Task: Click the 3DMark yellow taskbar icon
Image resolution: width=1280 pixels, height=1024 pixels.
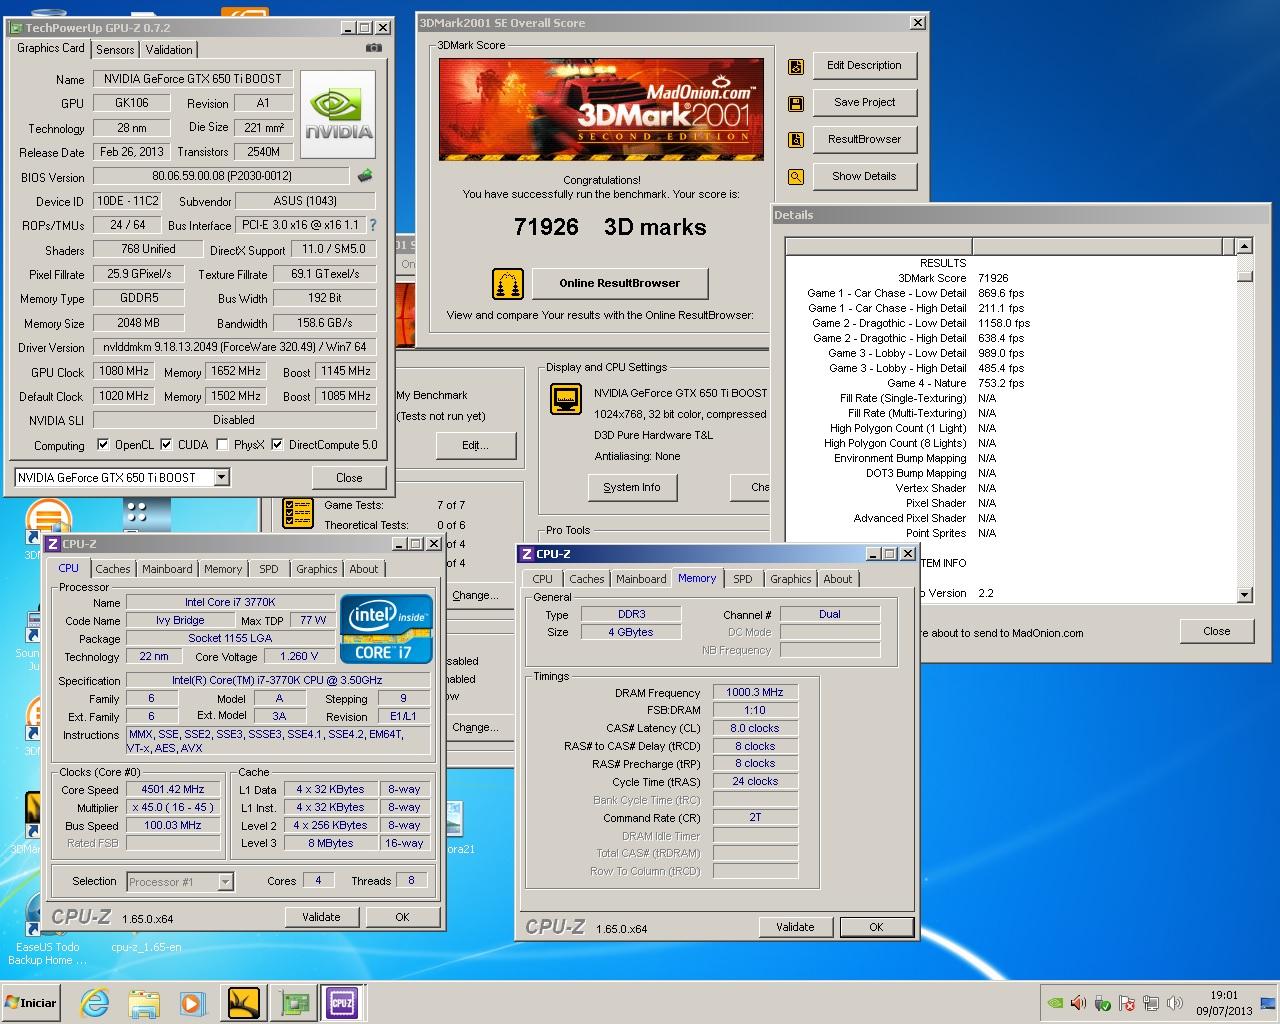Action: pyautogui.click(x=243, y=1002)
